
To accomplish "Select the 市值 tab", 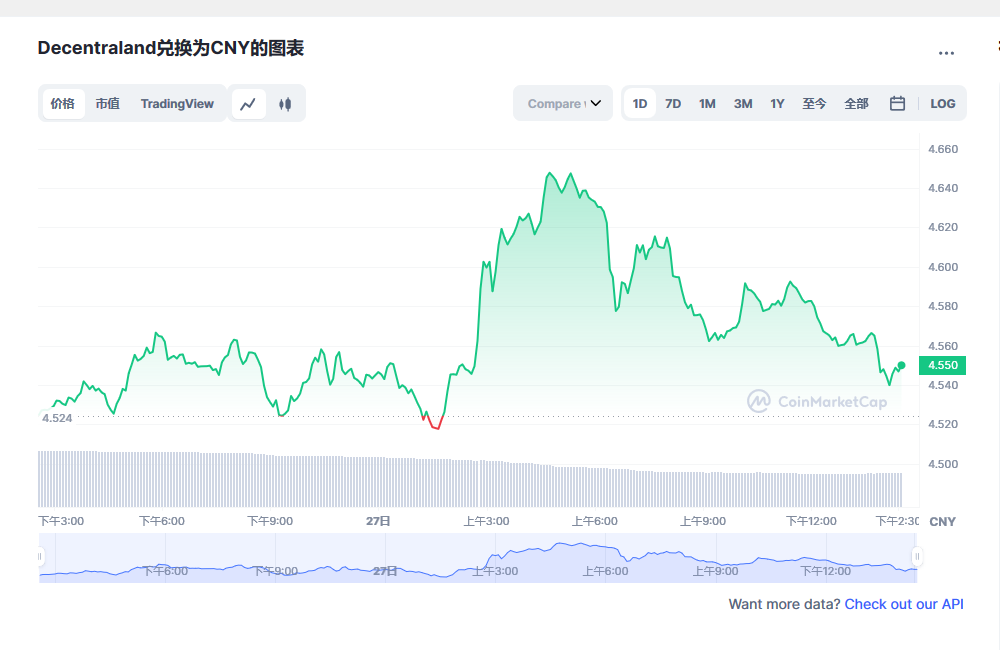I will pos(108,103).
